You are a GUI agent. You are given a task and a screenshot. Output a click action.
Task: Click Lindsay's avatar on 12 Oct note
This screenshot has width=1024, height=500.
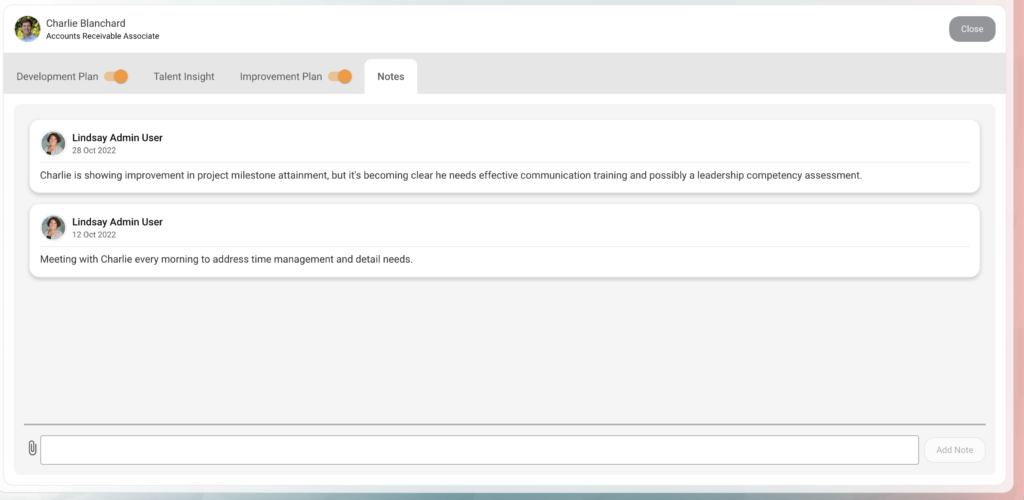pos(53,228)
